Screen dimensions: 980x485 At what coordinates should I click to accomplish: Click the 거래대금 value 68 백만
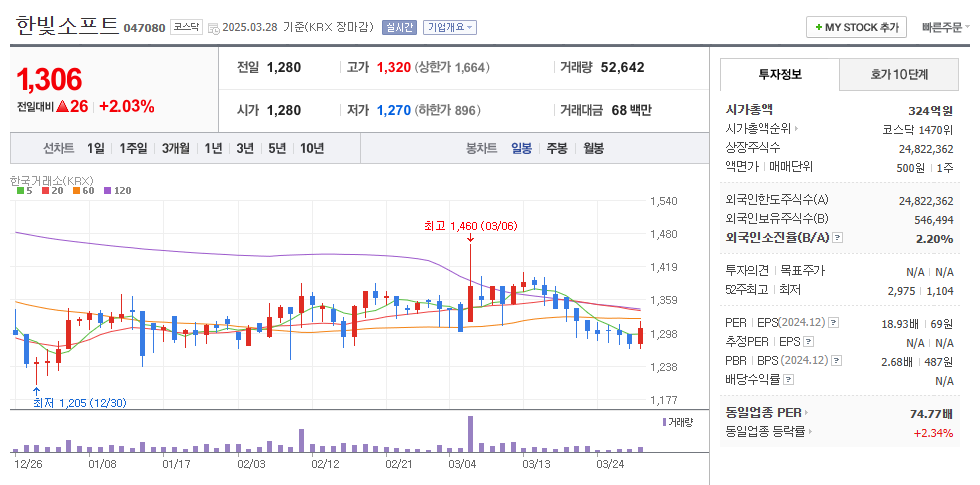tap(631, 111)
